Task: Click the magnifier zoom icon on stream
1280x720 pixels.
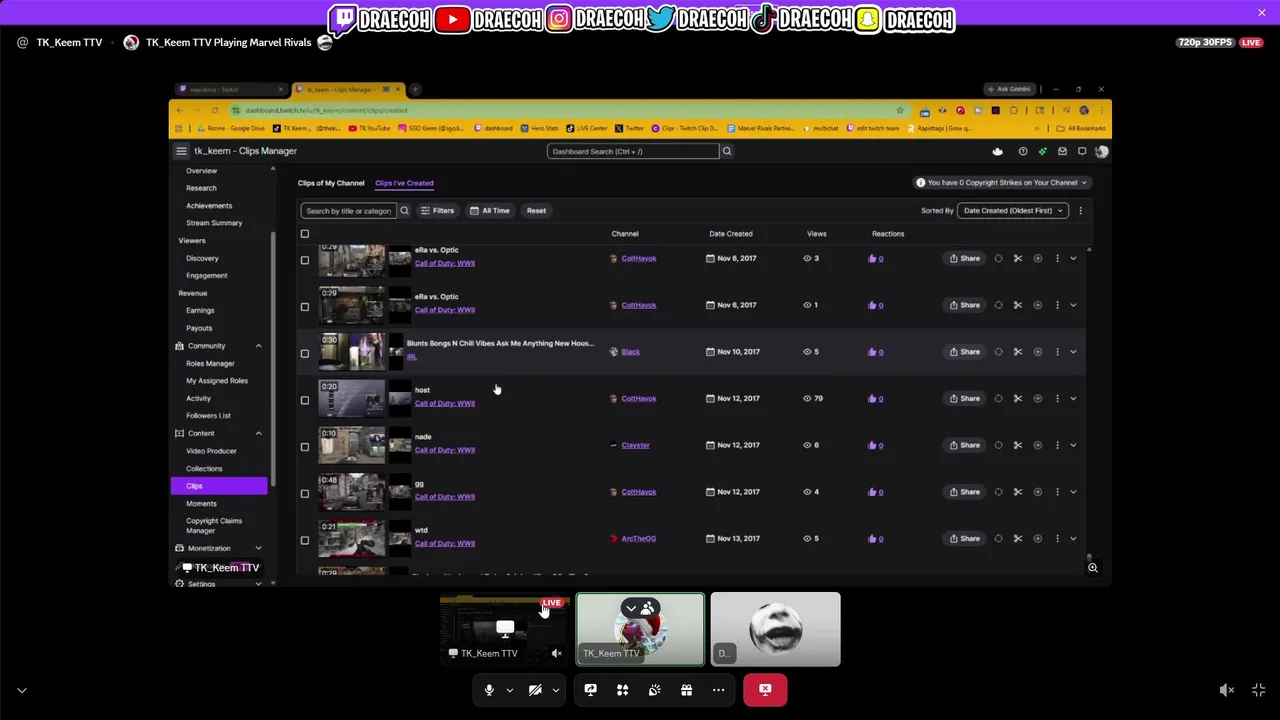Action: (1093, 568)
